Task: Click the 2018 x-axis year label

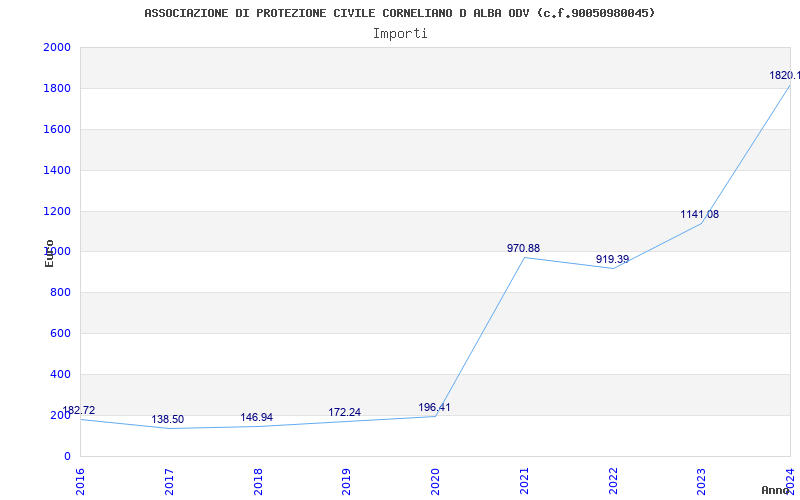Action: 258,481
